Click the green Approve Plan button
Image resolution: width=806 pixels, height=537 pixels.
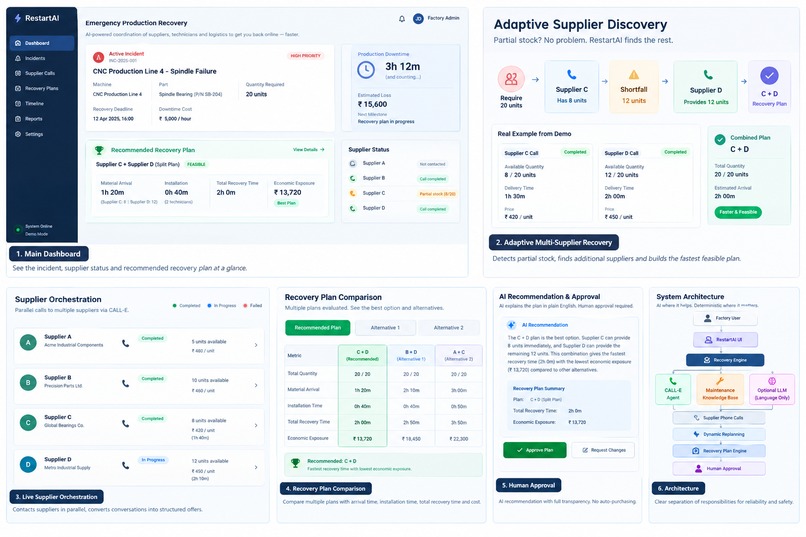tap(535, 450)
